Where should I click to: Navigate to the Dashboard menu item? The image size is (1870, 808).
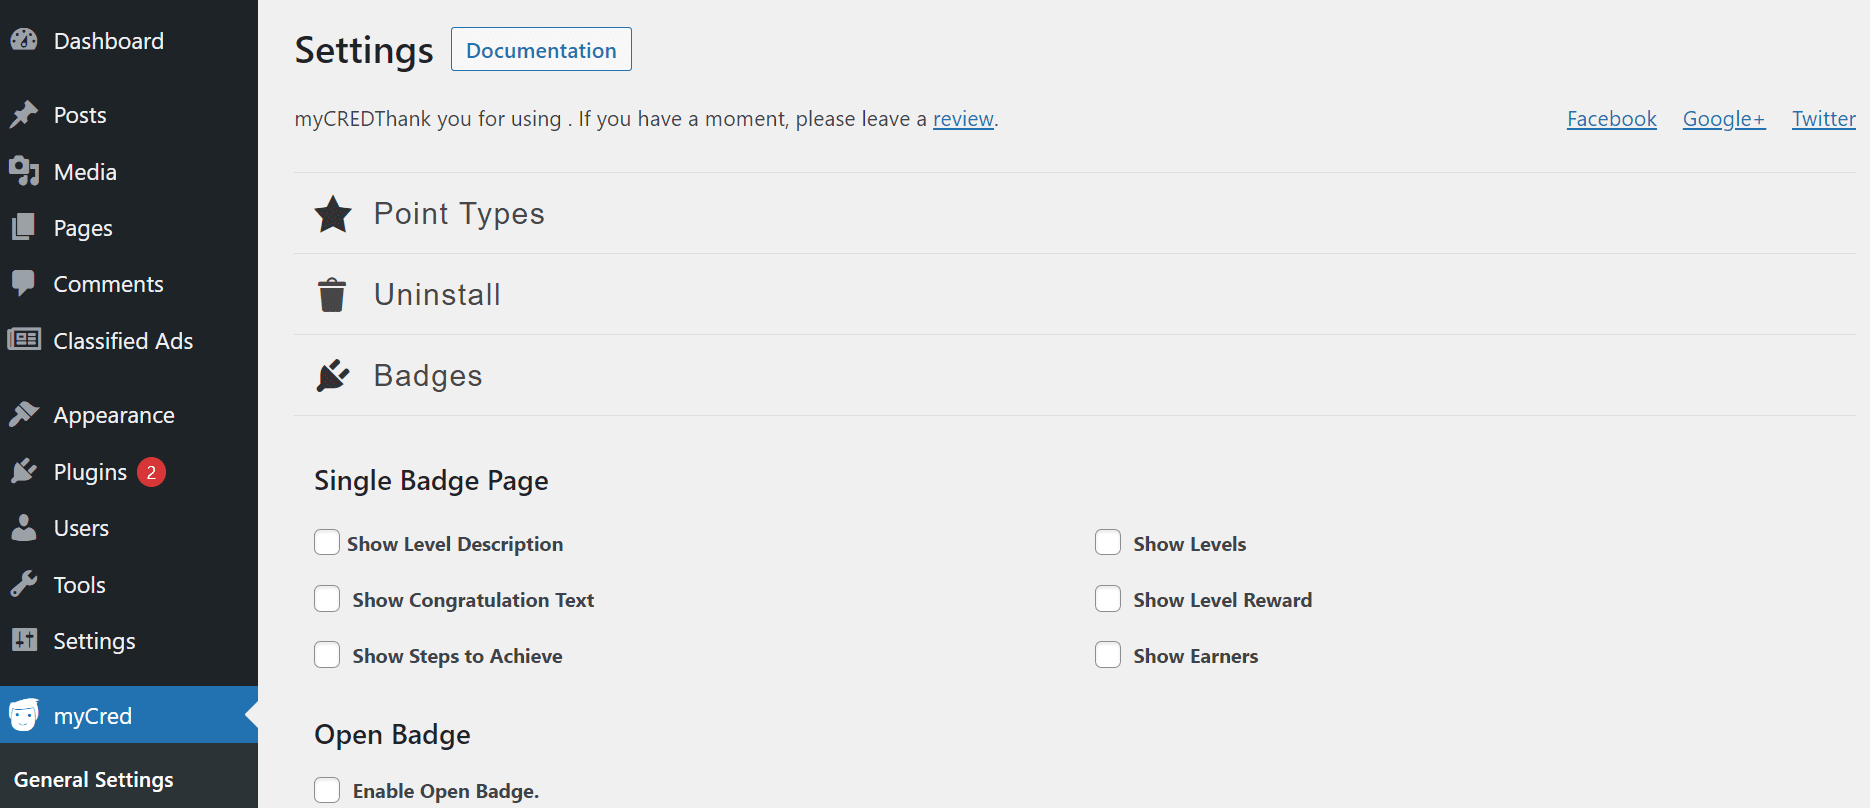click(x=108, y=41)
